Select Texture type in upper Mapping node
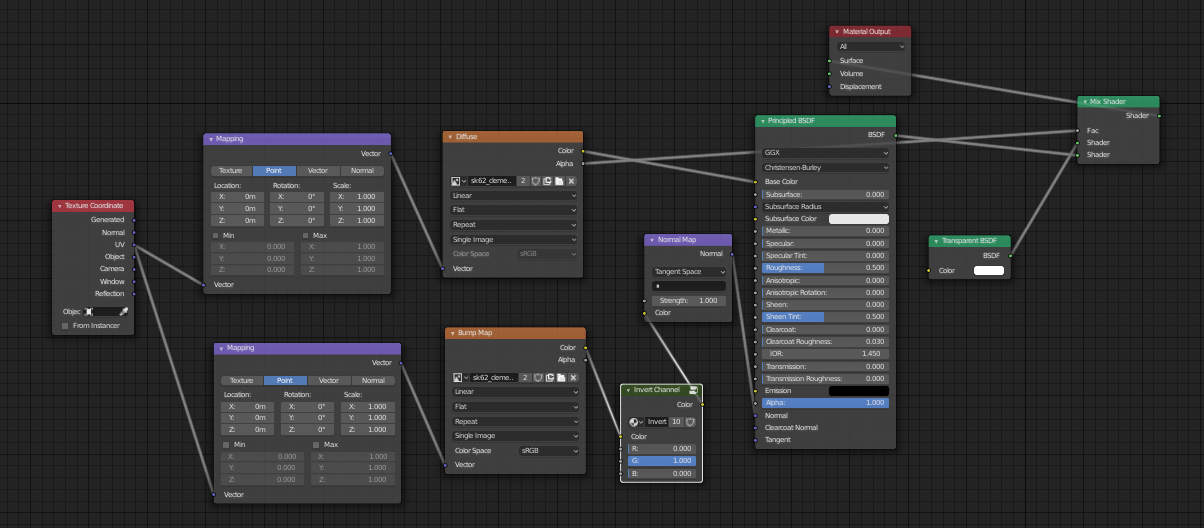 [231, 171]
